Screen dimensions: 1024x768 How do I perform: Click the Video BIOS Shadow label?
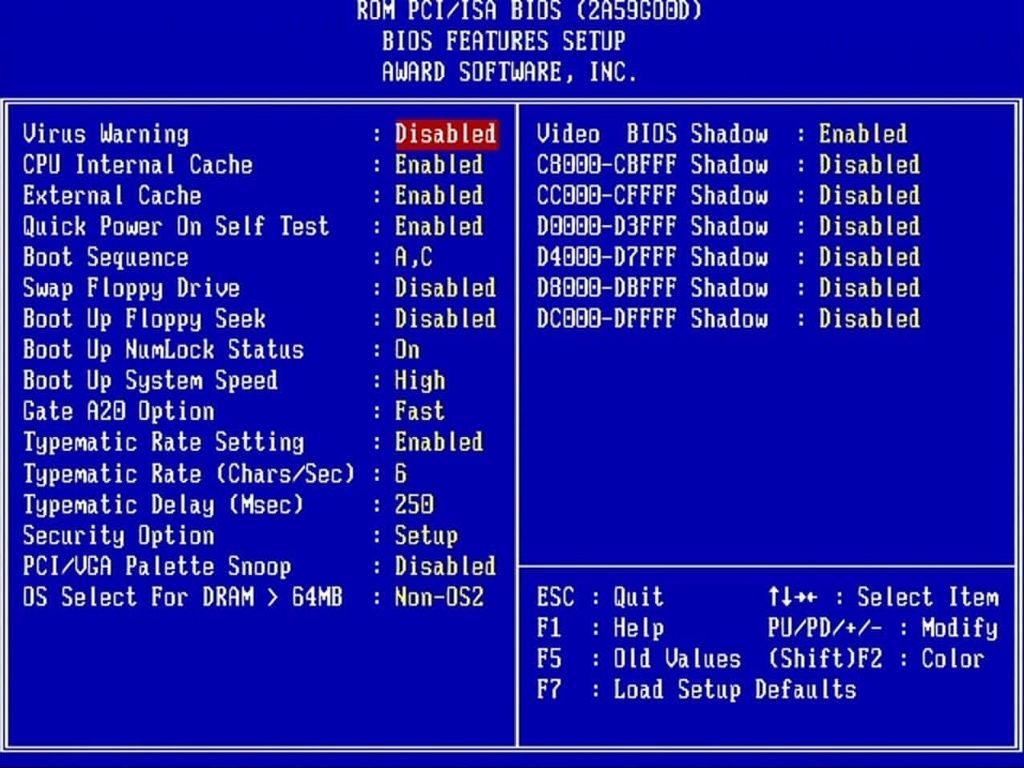[x=652, y=134]
